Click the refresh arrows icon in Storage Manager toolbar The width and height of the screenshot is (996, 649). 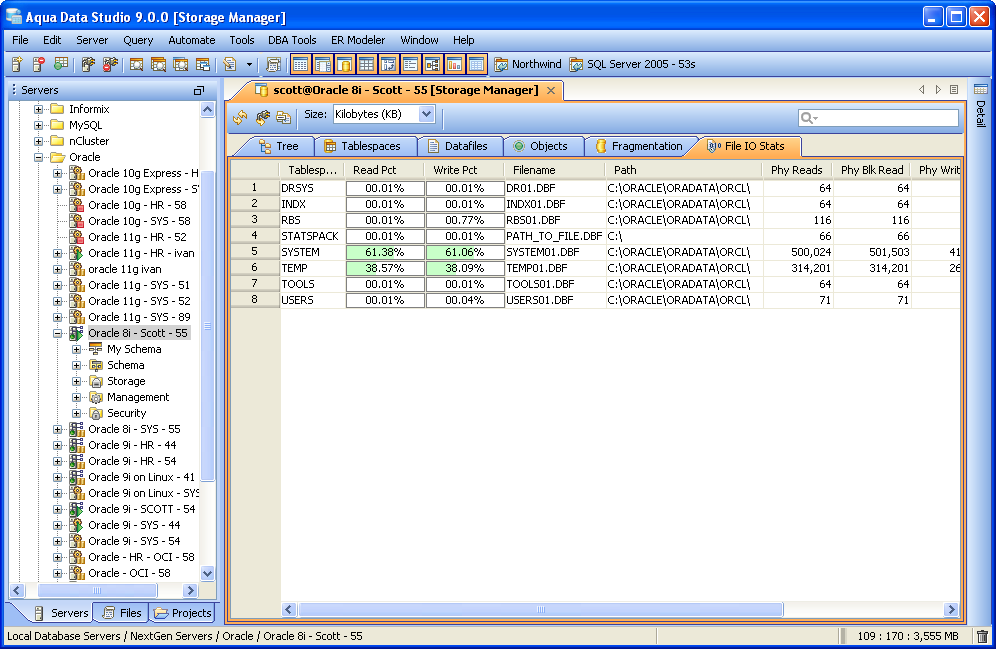click(x=240, y=117)
